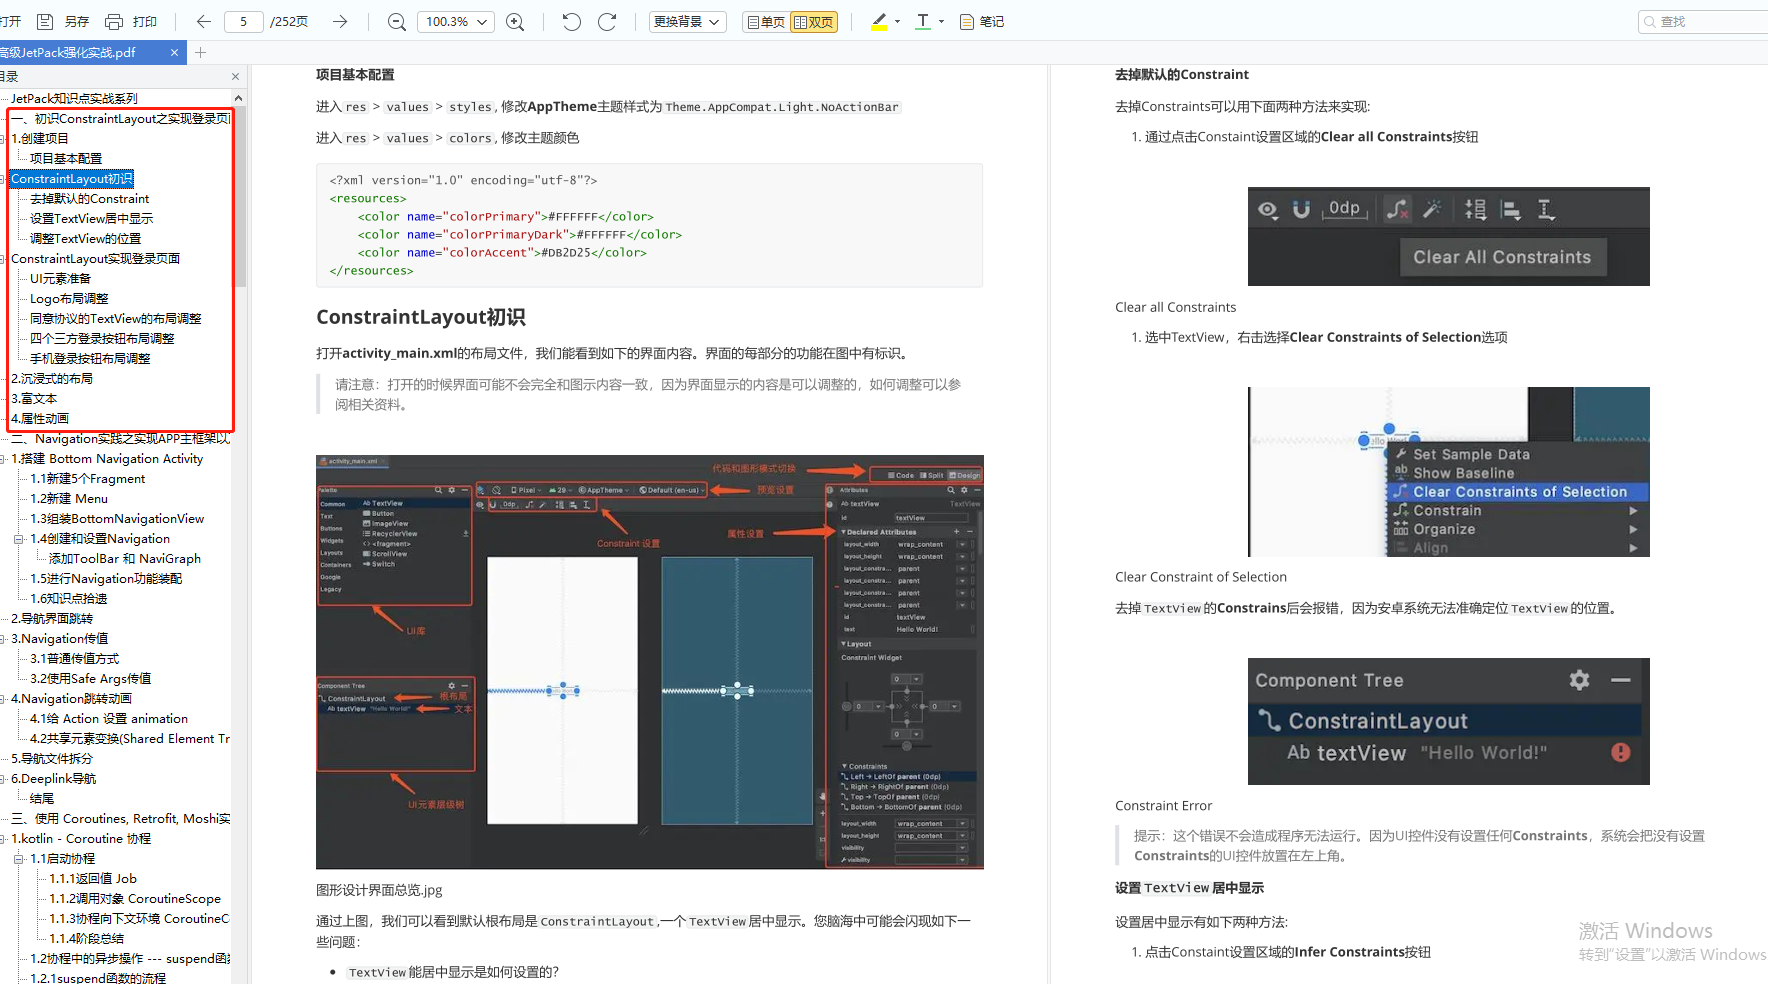This screenshot has width=1768, height=984.
Task: Rotate the page clockwise
Action: coord(607,21)
